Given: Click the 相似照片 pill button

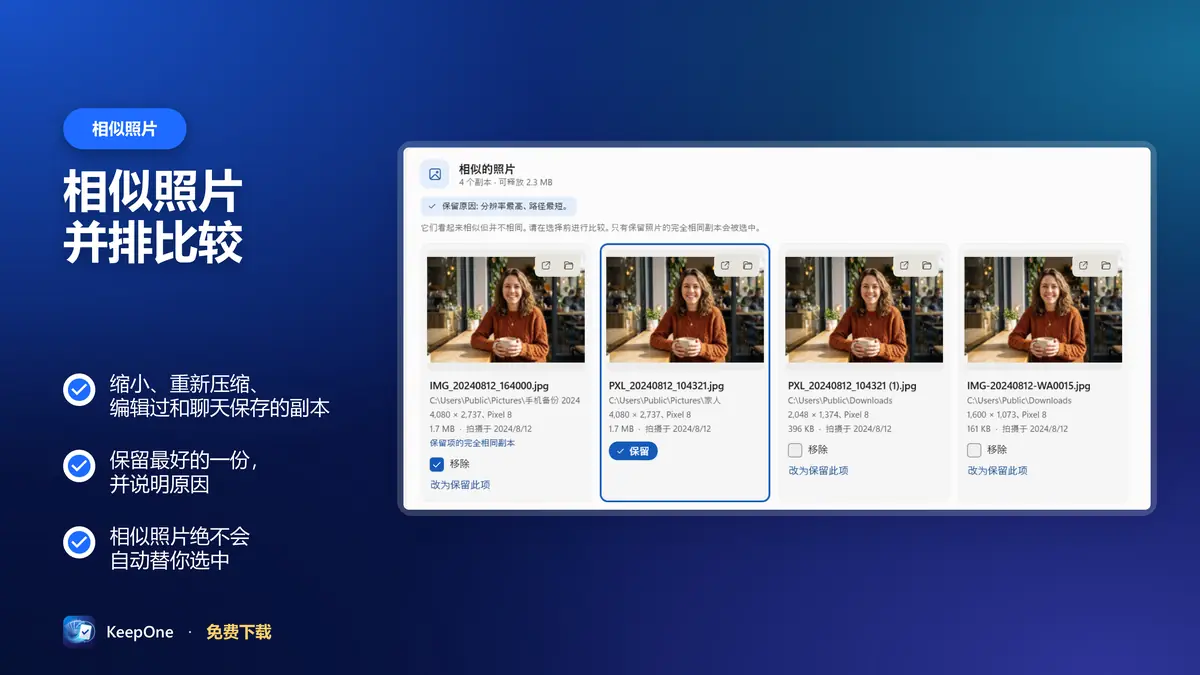Looking at the screenshot, I should 125,129.
